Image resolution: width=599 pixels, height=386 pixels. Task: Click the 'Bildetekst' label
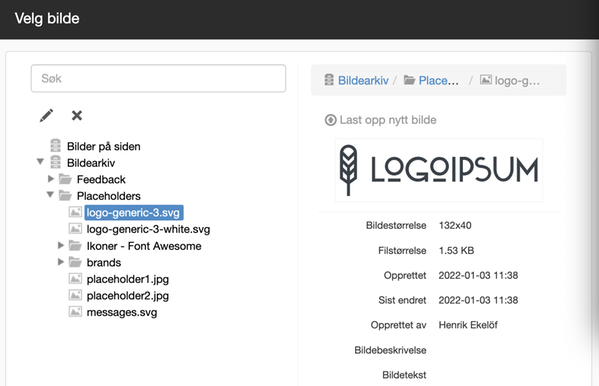tap(404, 375)
